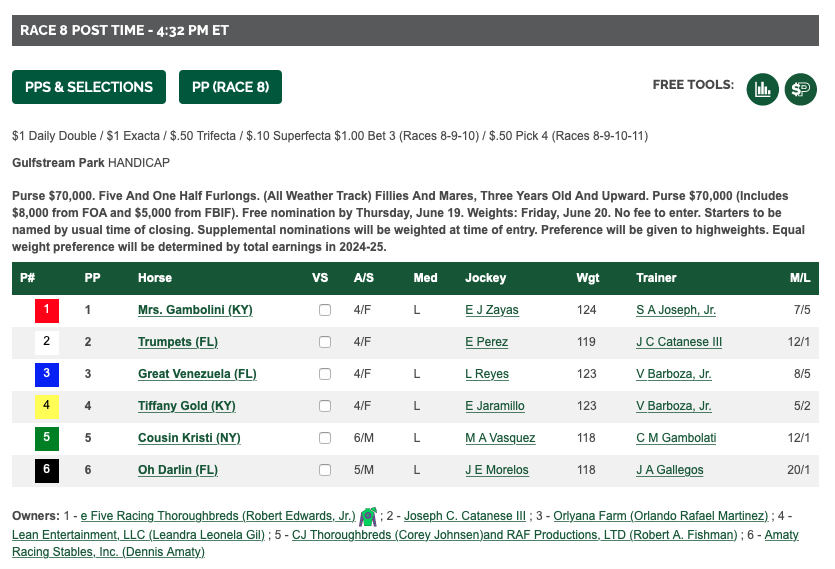Open horse page for Trumpets (FL)
Image resolution: width=835 pixels, height=569 pixels.
coord(178,342)
